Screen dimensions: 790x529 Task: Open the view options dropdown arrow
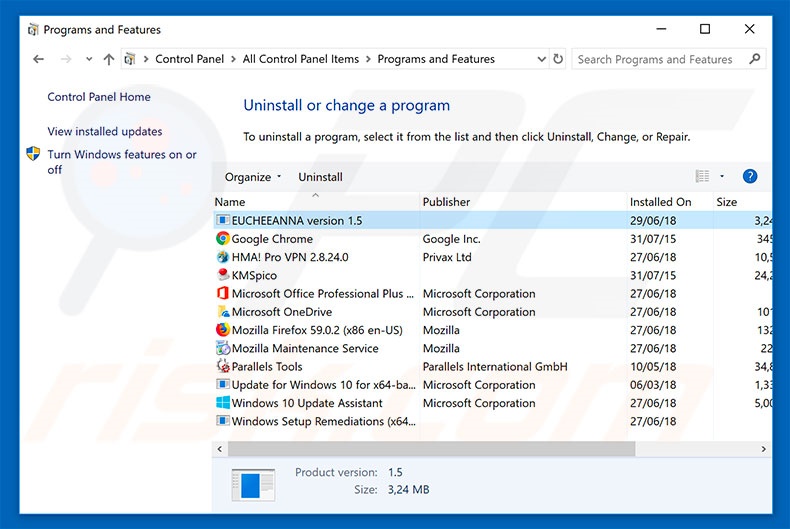pyautogui.click(x=722, y=176)
